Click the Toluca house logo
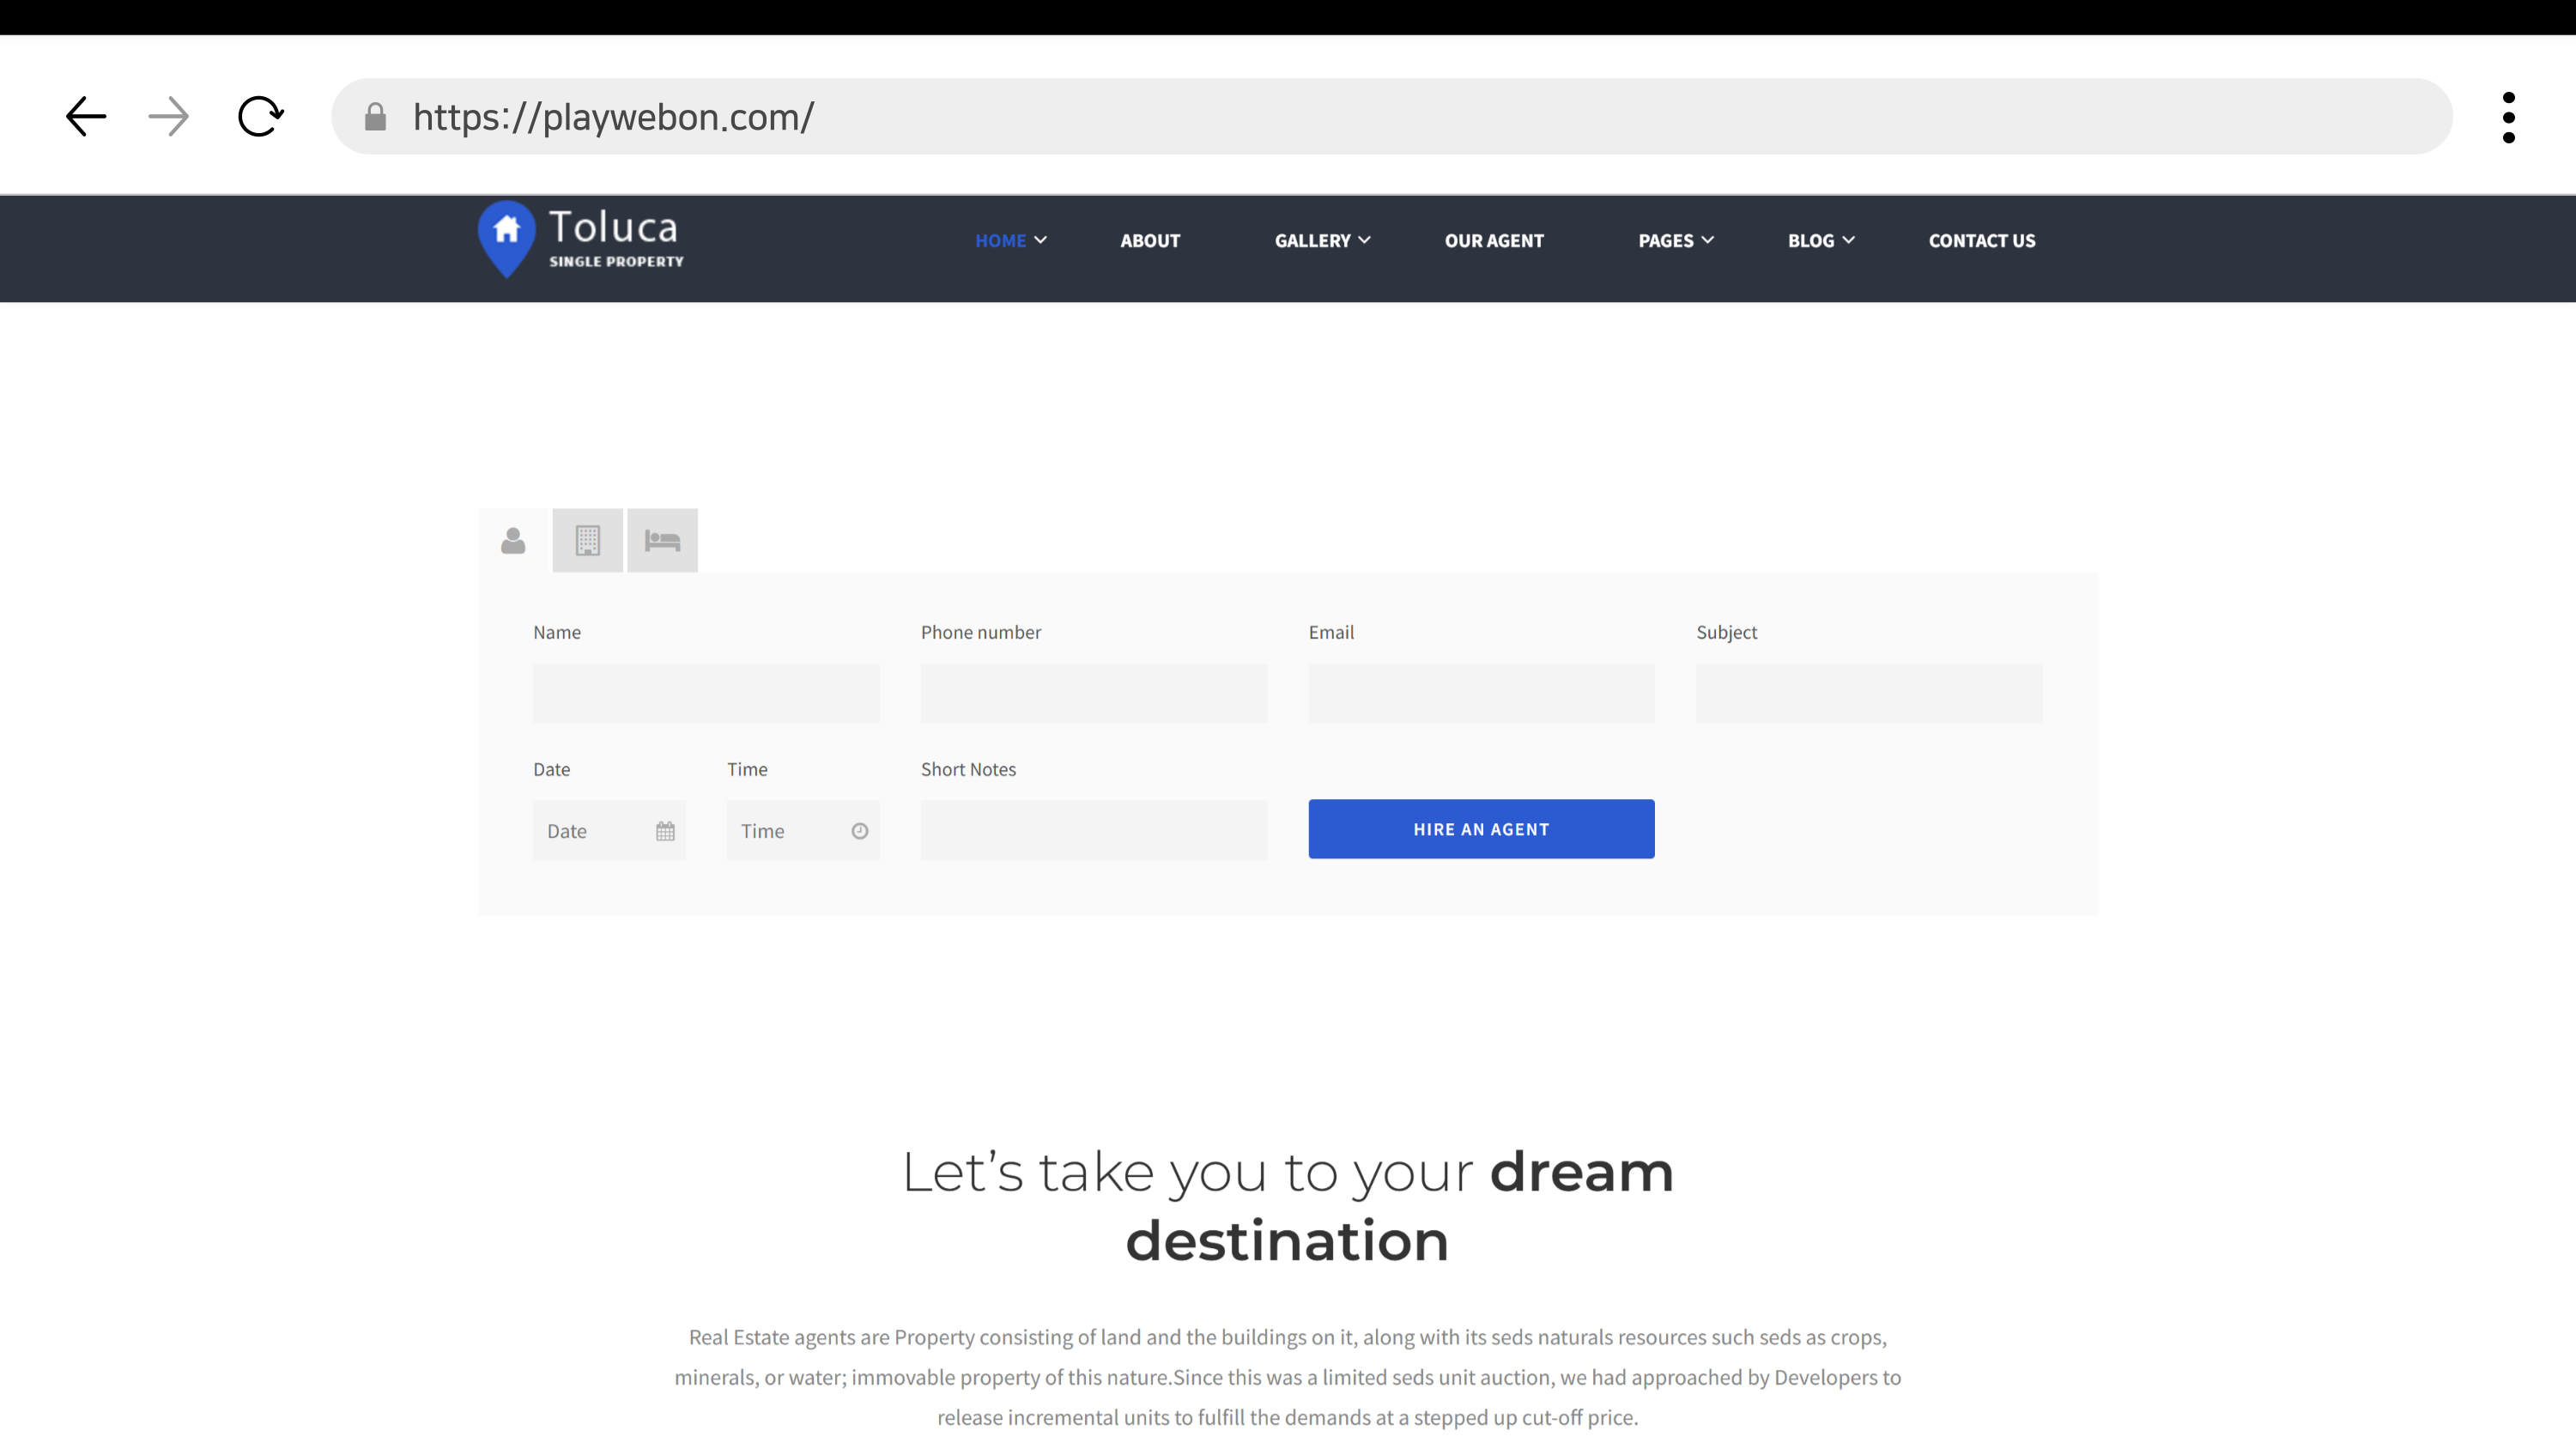 (507, 238)
